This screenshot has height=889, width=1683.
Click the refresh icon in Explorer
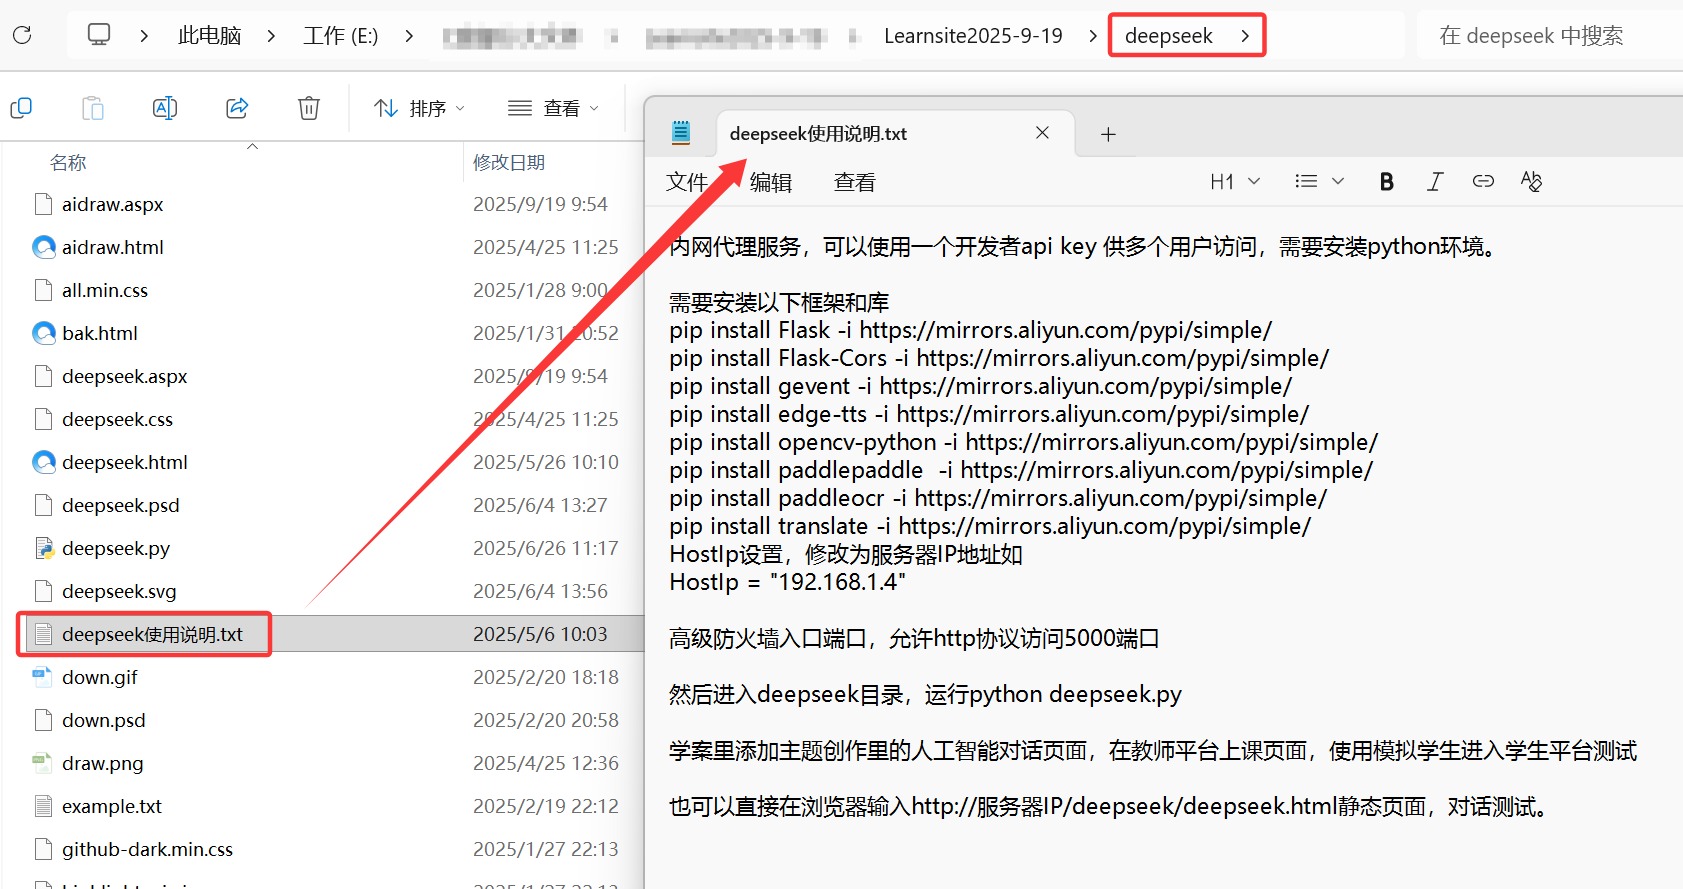point(22,36)
